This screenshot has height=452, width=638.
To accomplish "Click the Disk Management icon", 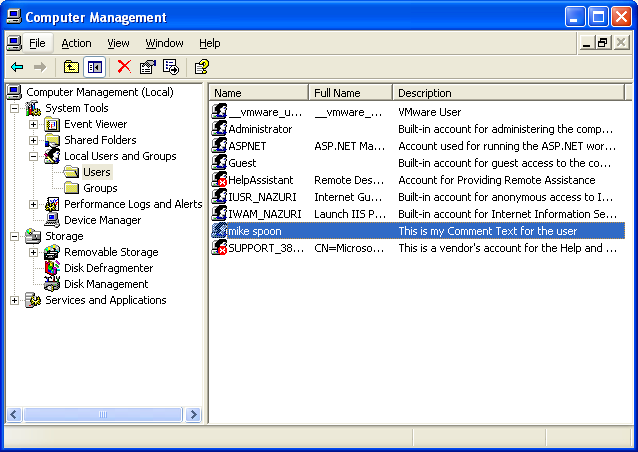I will pyautogui.click(x=52, y=284).
